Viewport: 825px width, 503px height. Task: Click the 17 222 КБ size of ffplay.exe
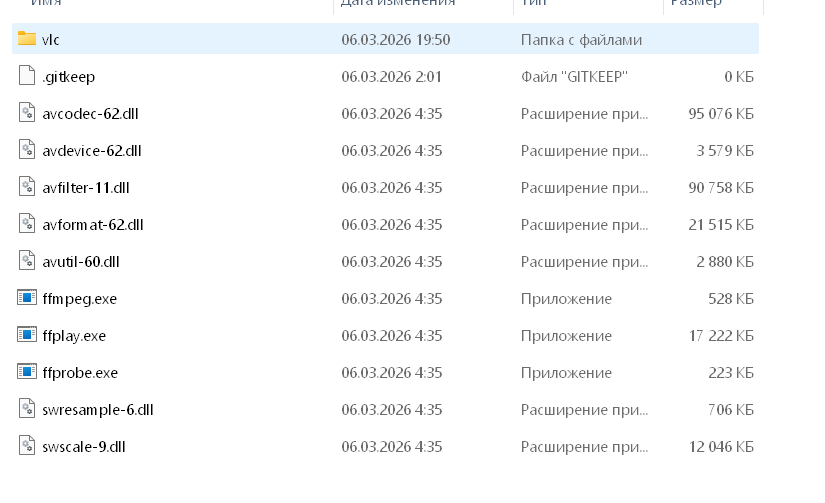(721, 336)
